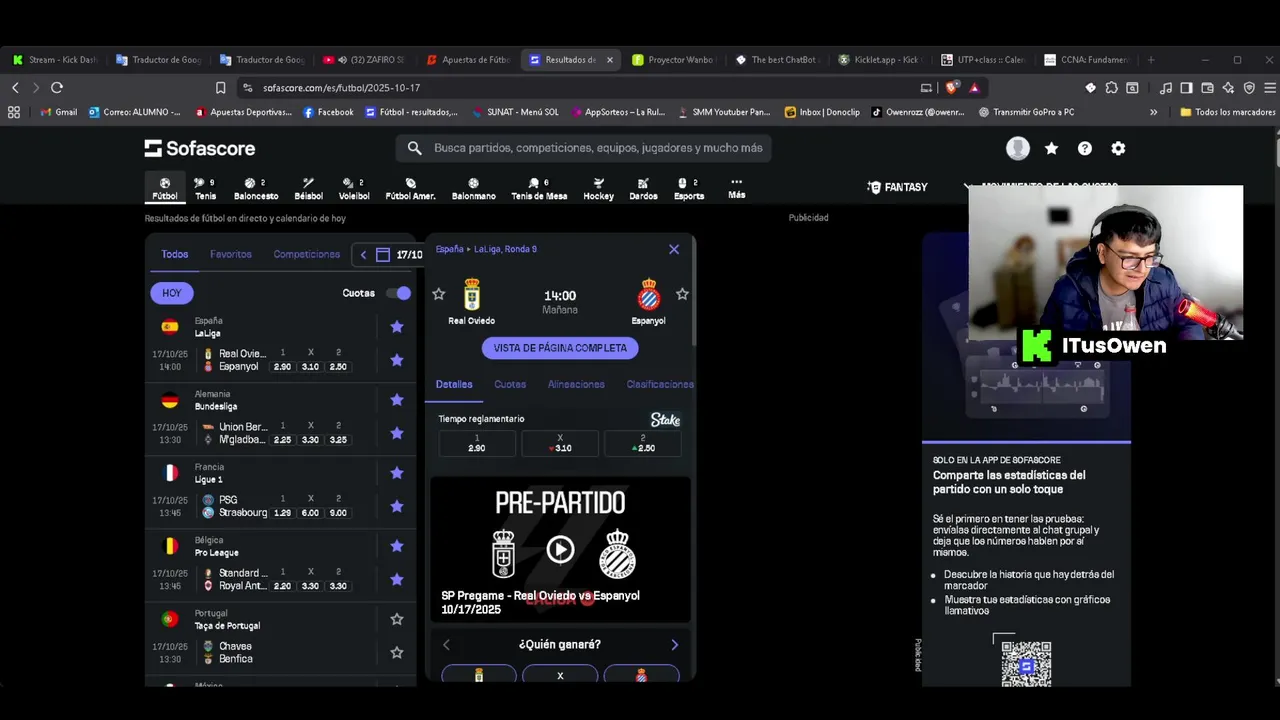
Task: Bookmark this page icon in address bar
Action: [x=220, y=88]
